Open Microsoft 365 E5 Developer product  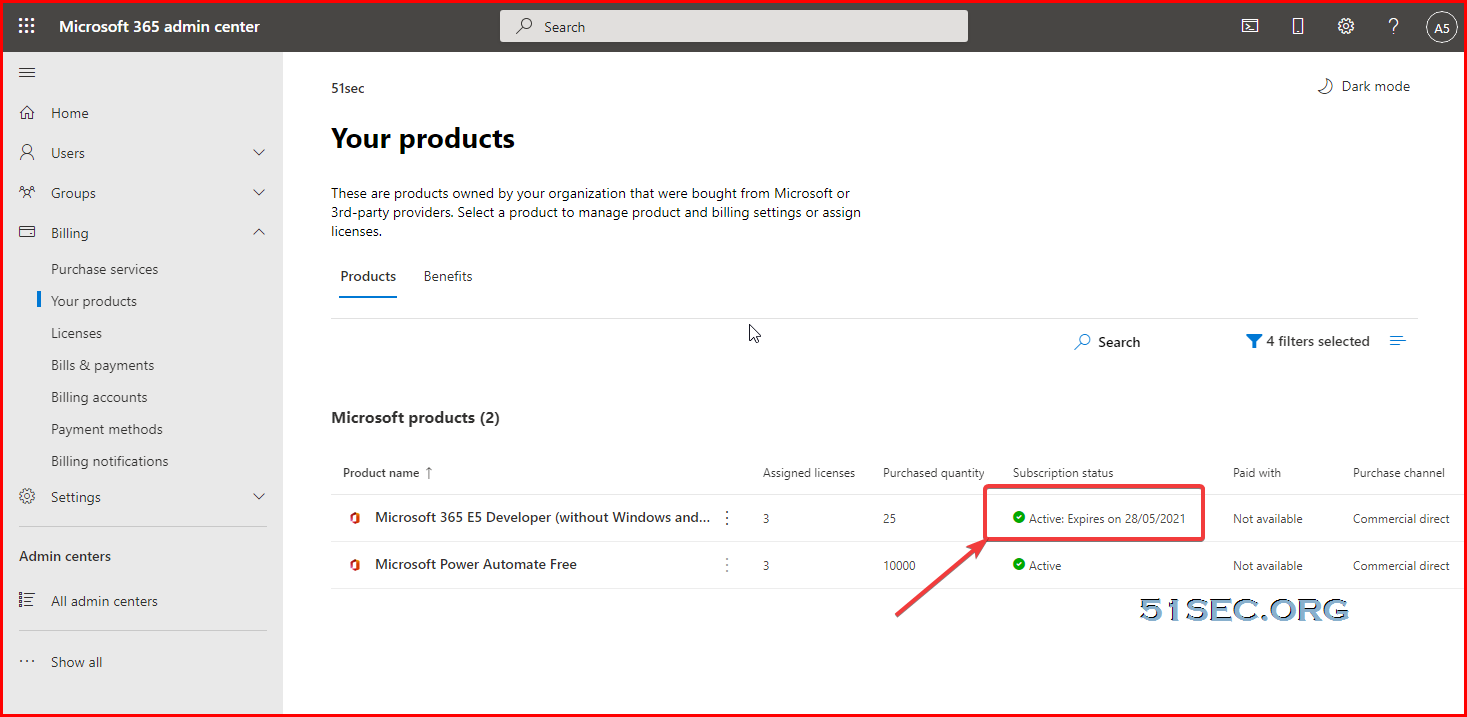(x=543, y=517)
